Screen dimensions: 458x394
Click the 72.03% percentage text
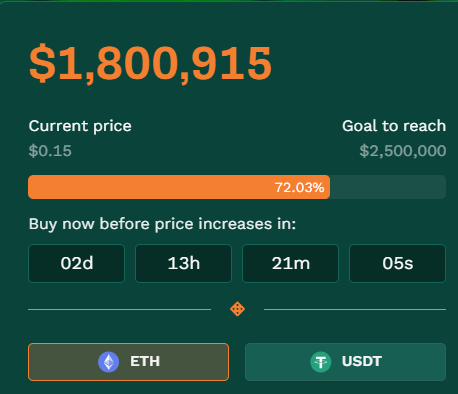click(x=299, y=187)
